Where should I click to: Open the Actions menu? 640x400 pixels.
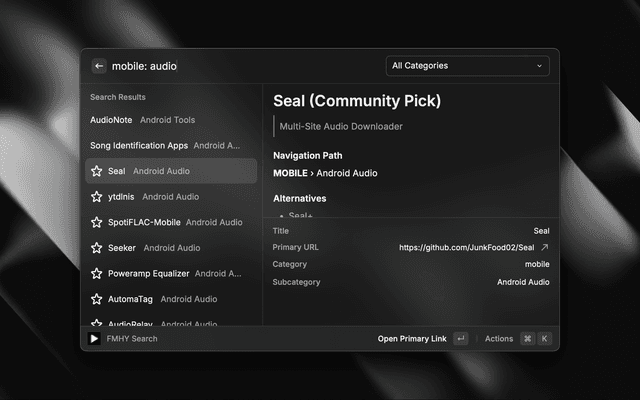(499, 339)
